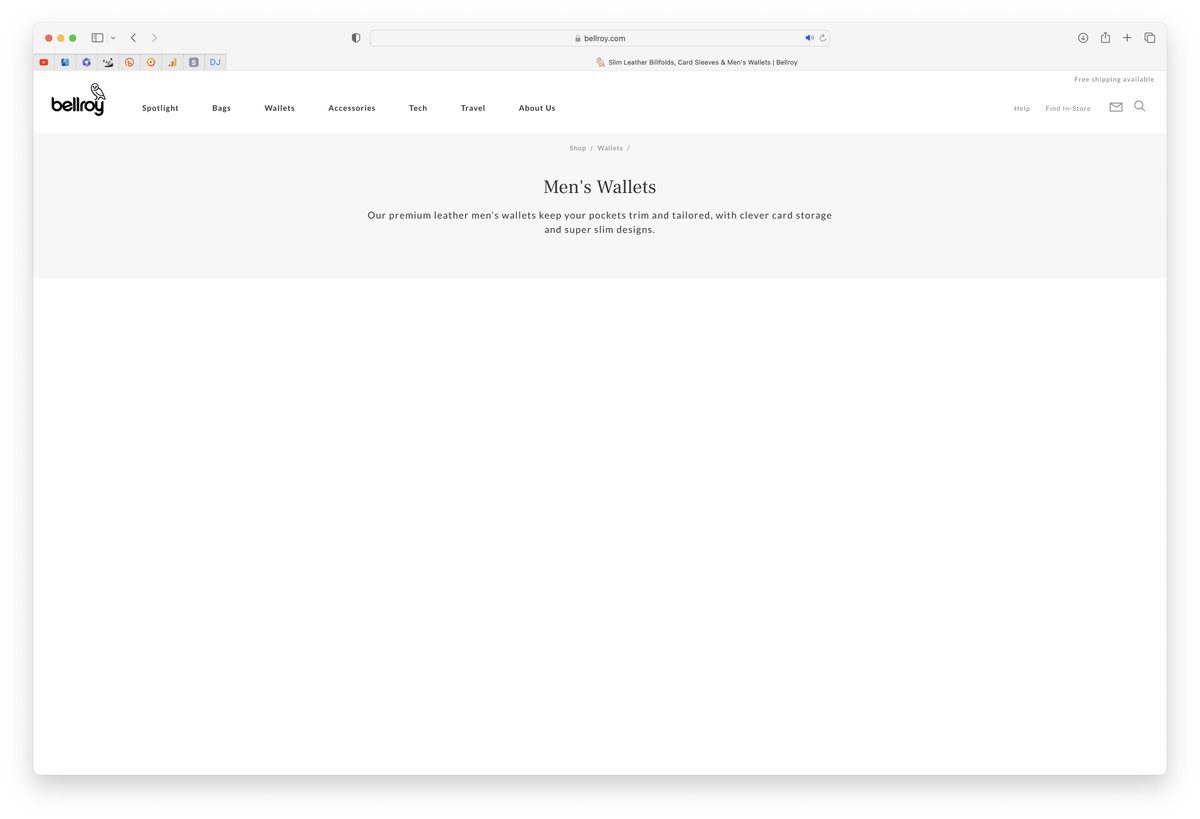Click the Shop breadcrumb link
The height and width of the screenshot is (819, 1200).
(x=578, y=148)
